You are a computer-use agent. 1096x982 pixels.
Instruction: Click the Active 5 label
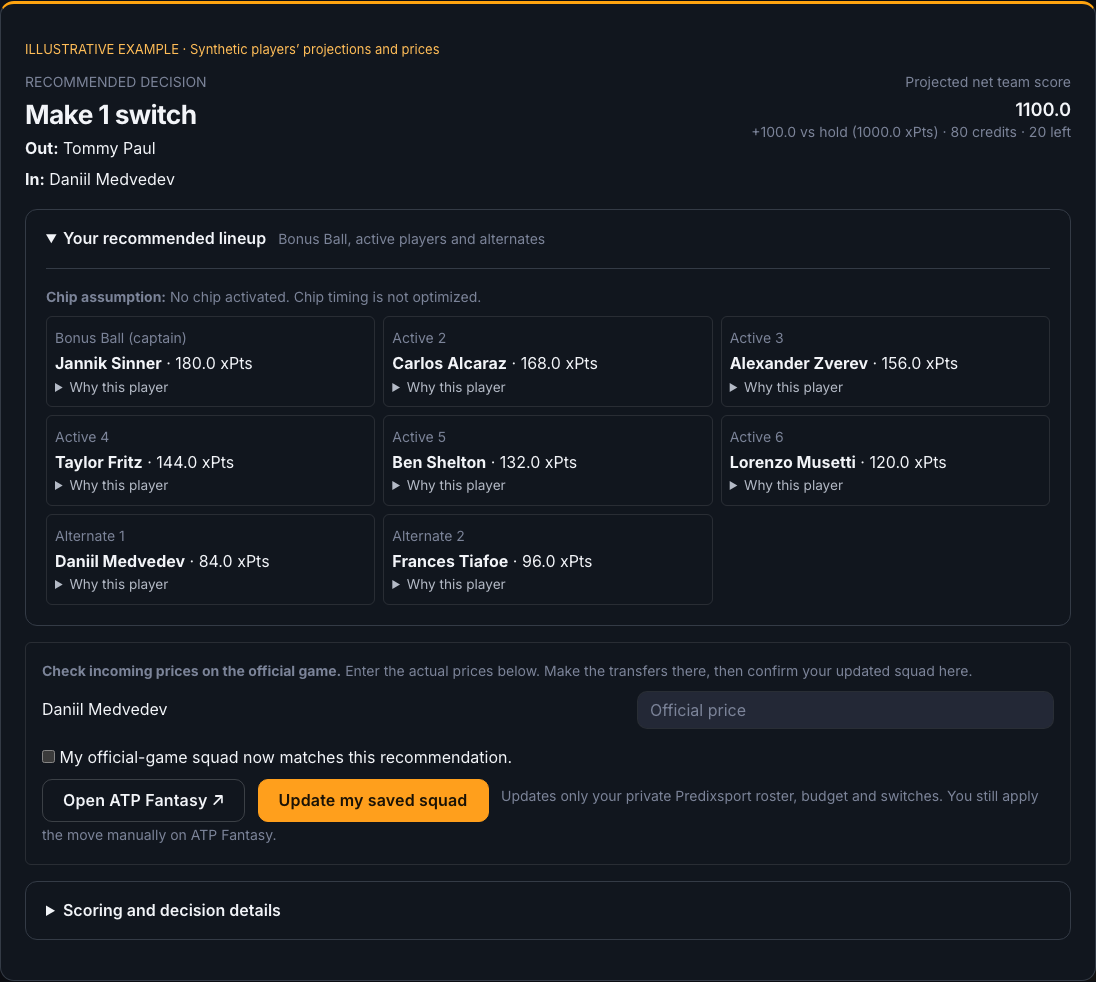tap(419, 437)
